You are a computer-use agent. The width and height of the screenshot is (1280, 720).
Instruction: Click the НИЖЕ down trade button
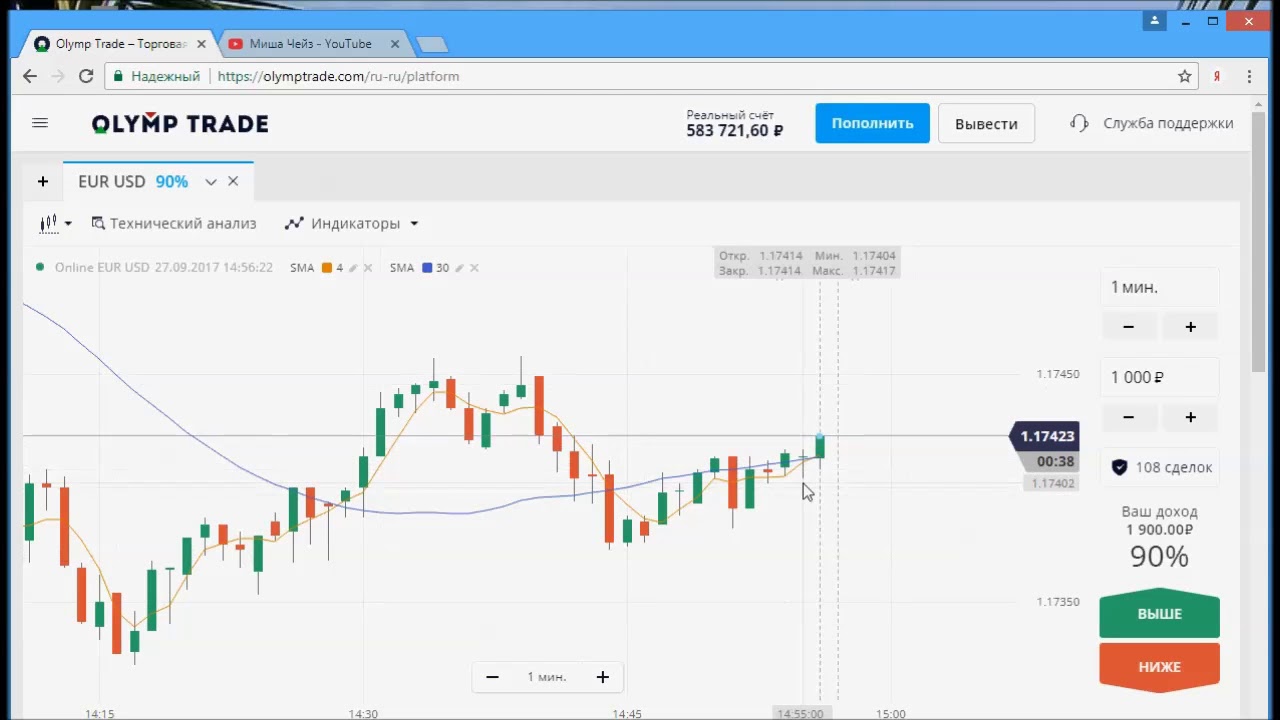[x=1160, y=666]
